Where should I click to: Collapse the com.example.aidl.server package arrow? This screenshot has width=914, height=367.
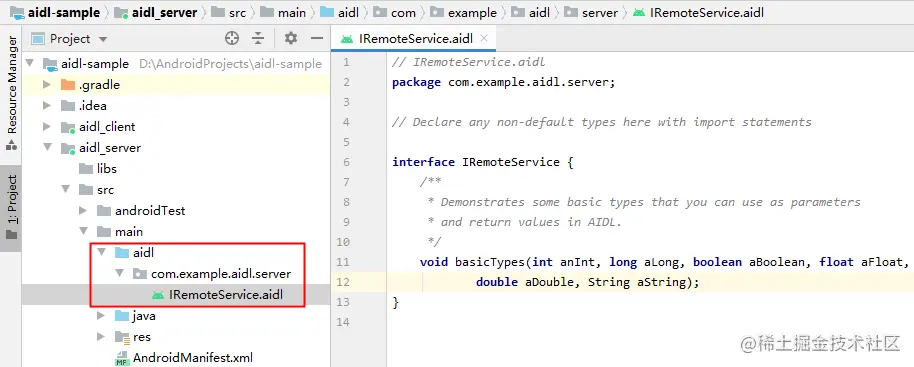click(119, 273)
